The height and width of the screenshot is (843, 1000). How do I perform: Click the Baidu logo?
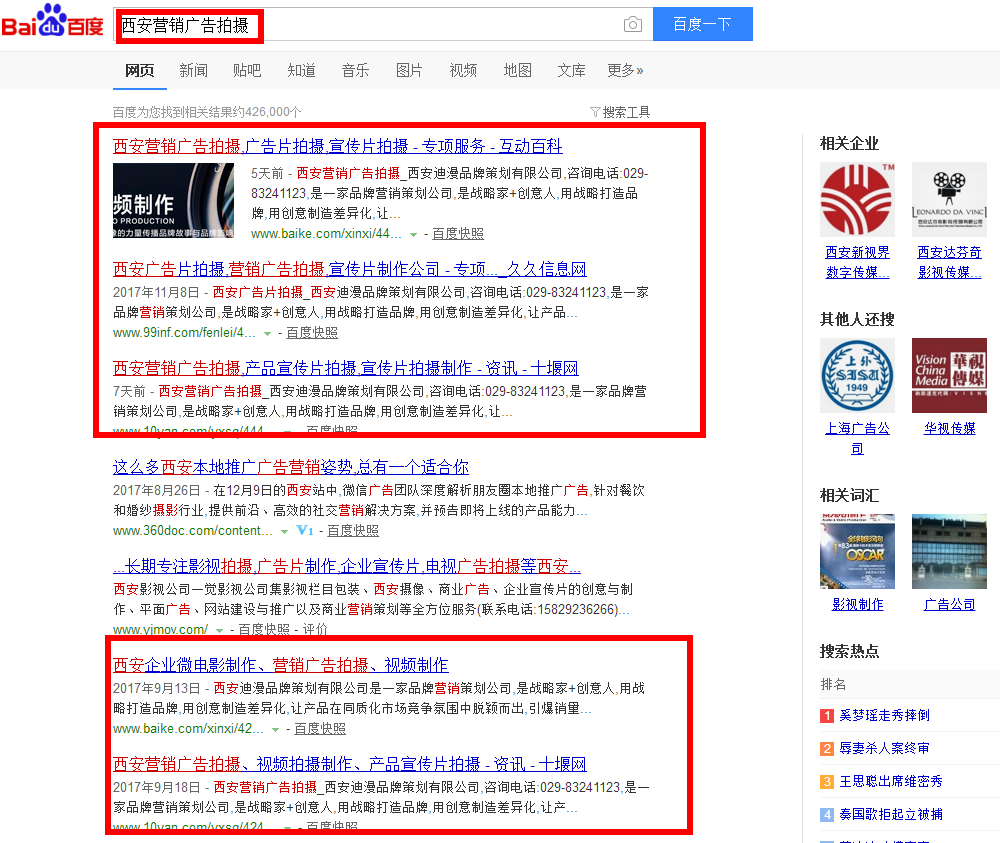(52, 21)
